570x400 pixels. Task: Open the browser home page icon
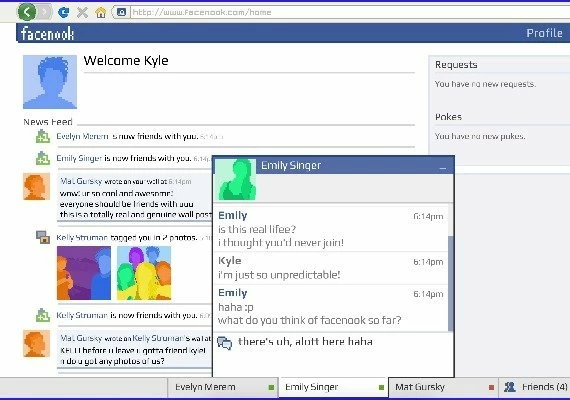[100, 12]
